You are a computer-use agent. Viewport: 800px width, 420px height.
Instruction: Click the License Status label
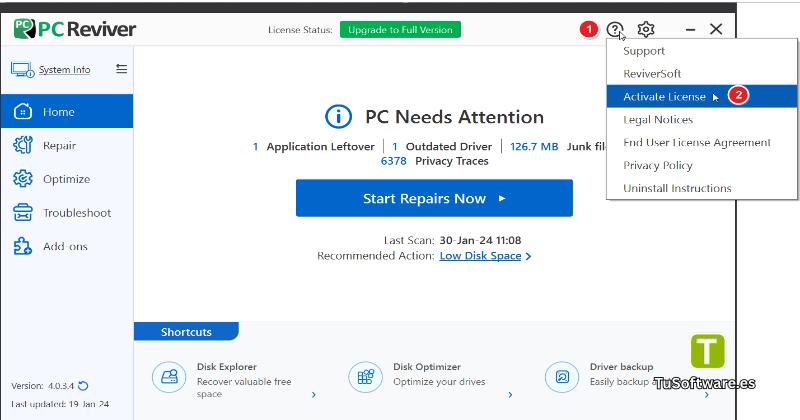300,30
